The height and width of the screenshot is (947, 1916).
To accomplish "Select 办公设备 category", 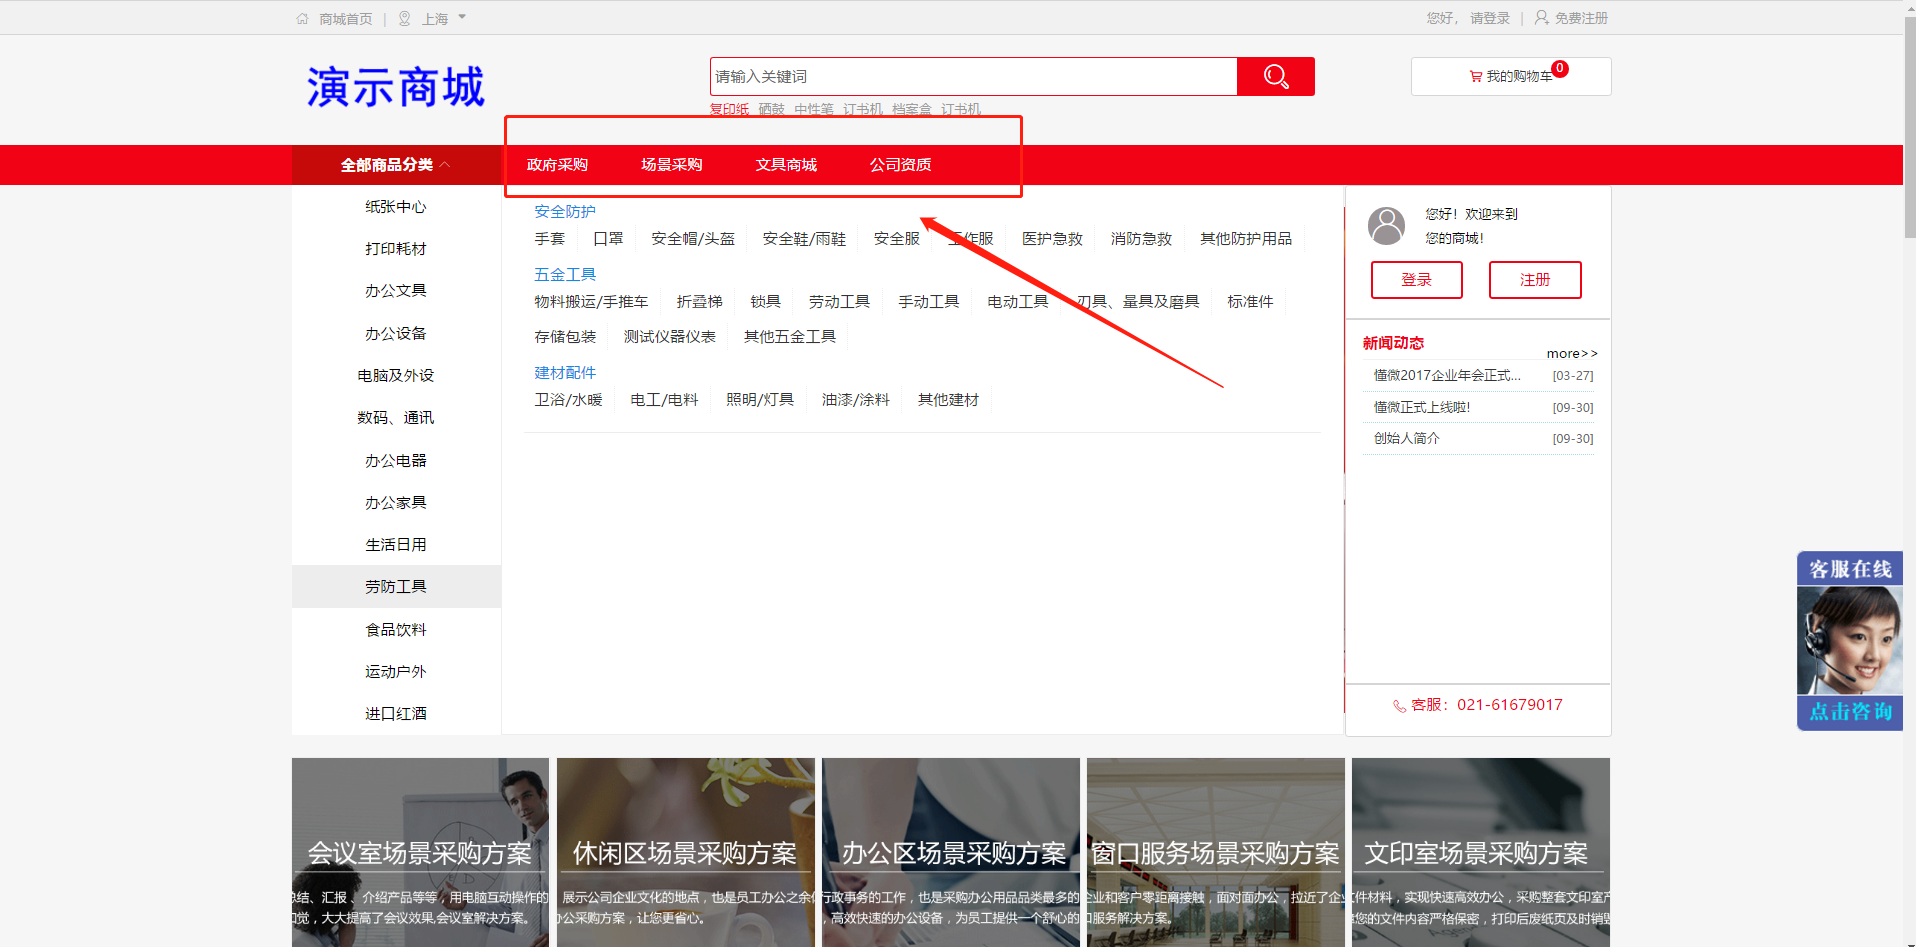I will [396, 334].
